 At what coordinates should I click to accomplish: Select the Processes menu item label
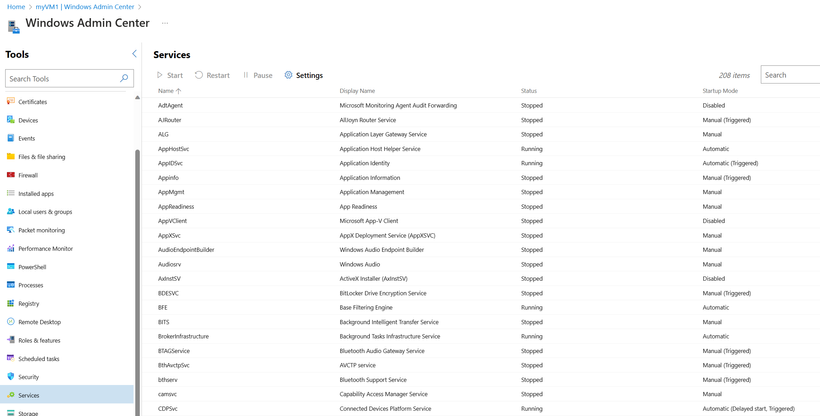31,285
